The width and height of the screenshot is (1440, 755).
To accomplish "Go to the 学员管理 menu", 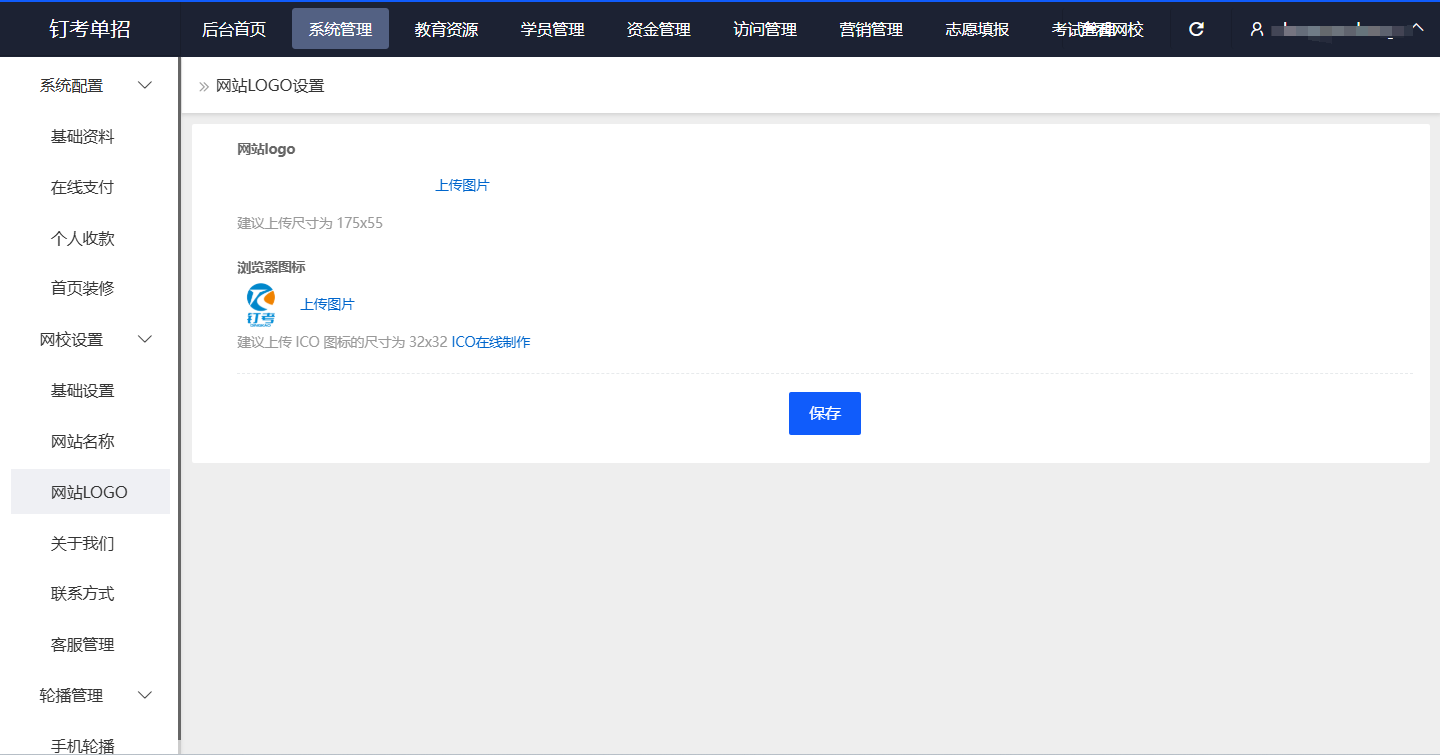I will [x=552, y=29].
